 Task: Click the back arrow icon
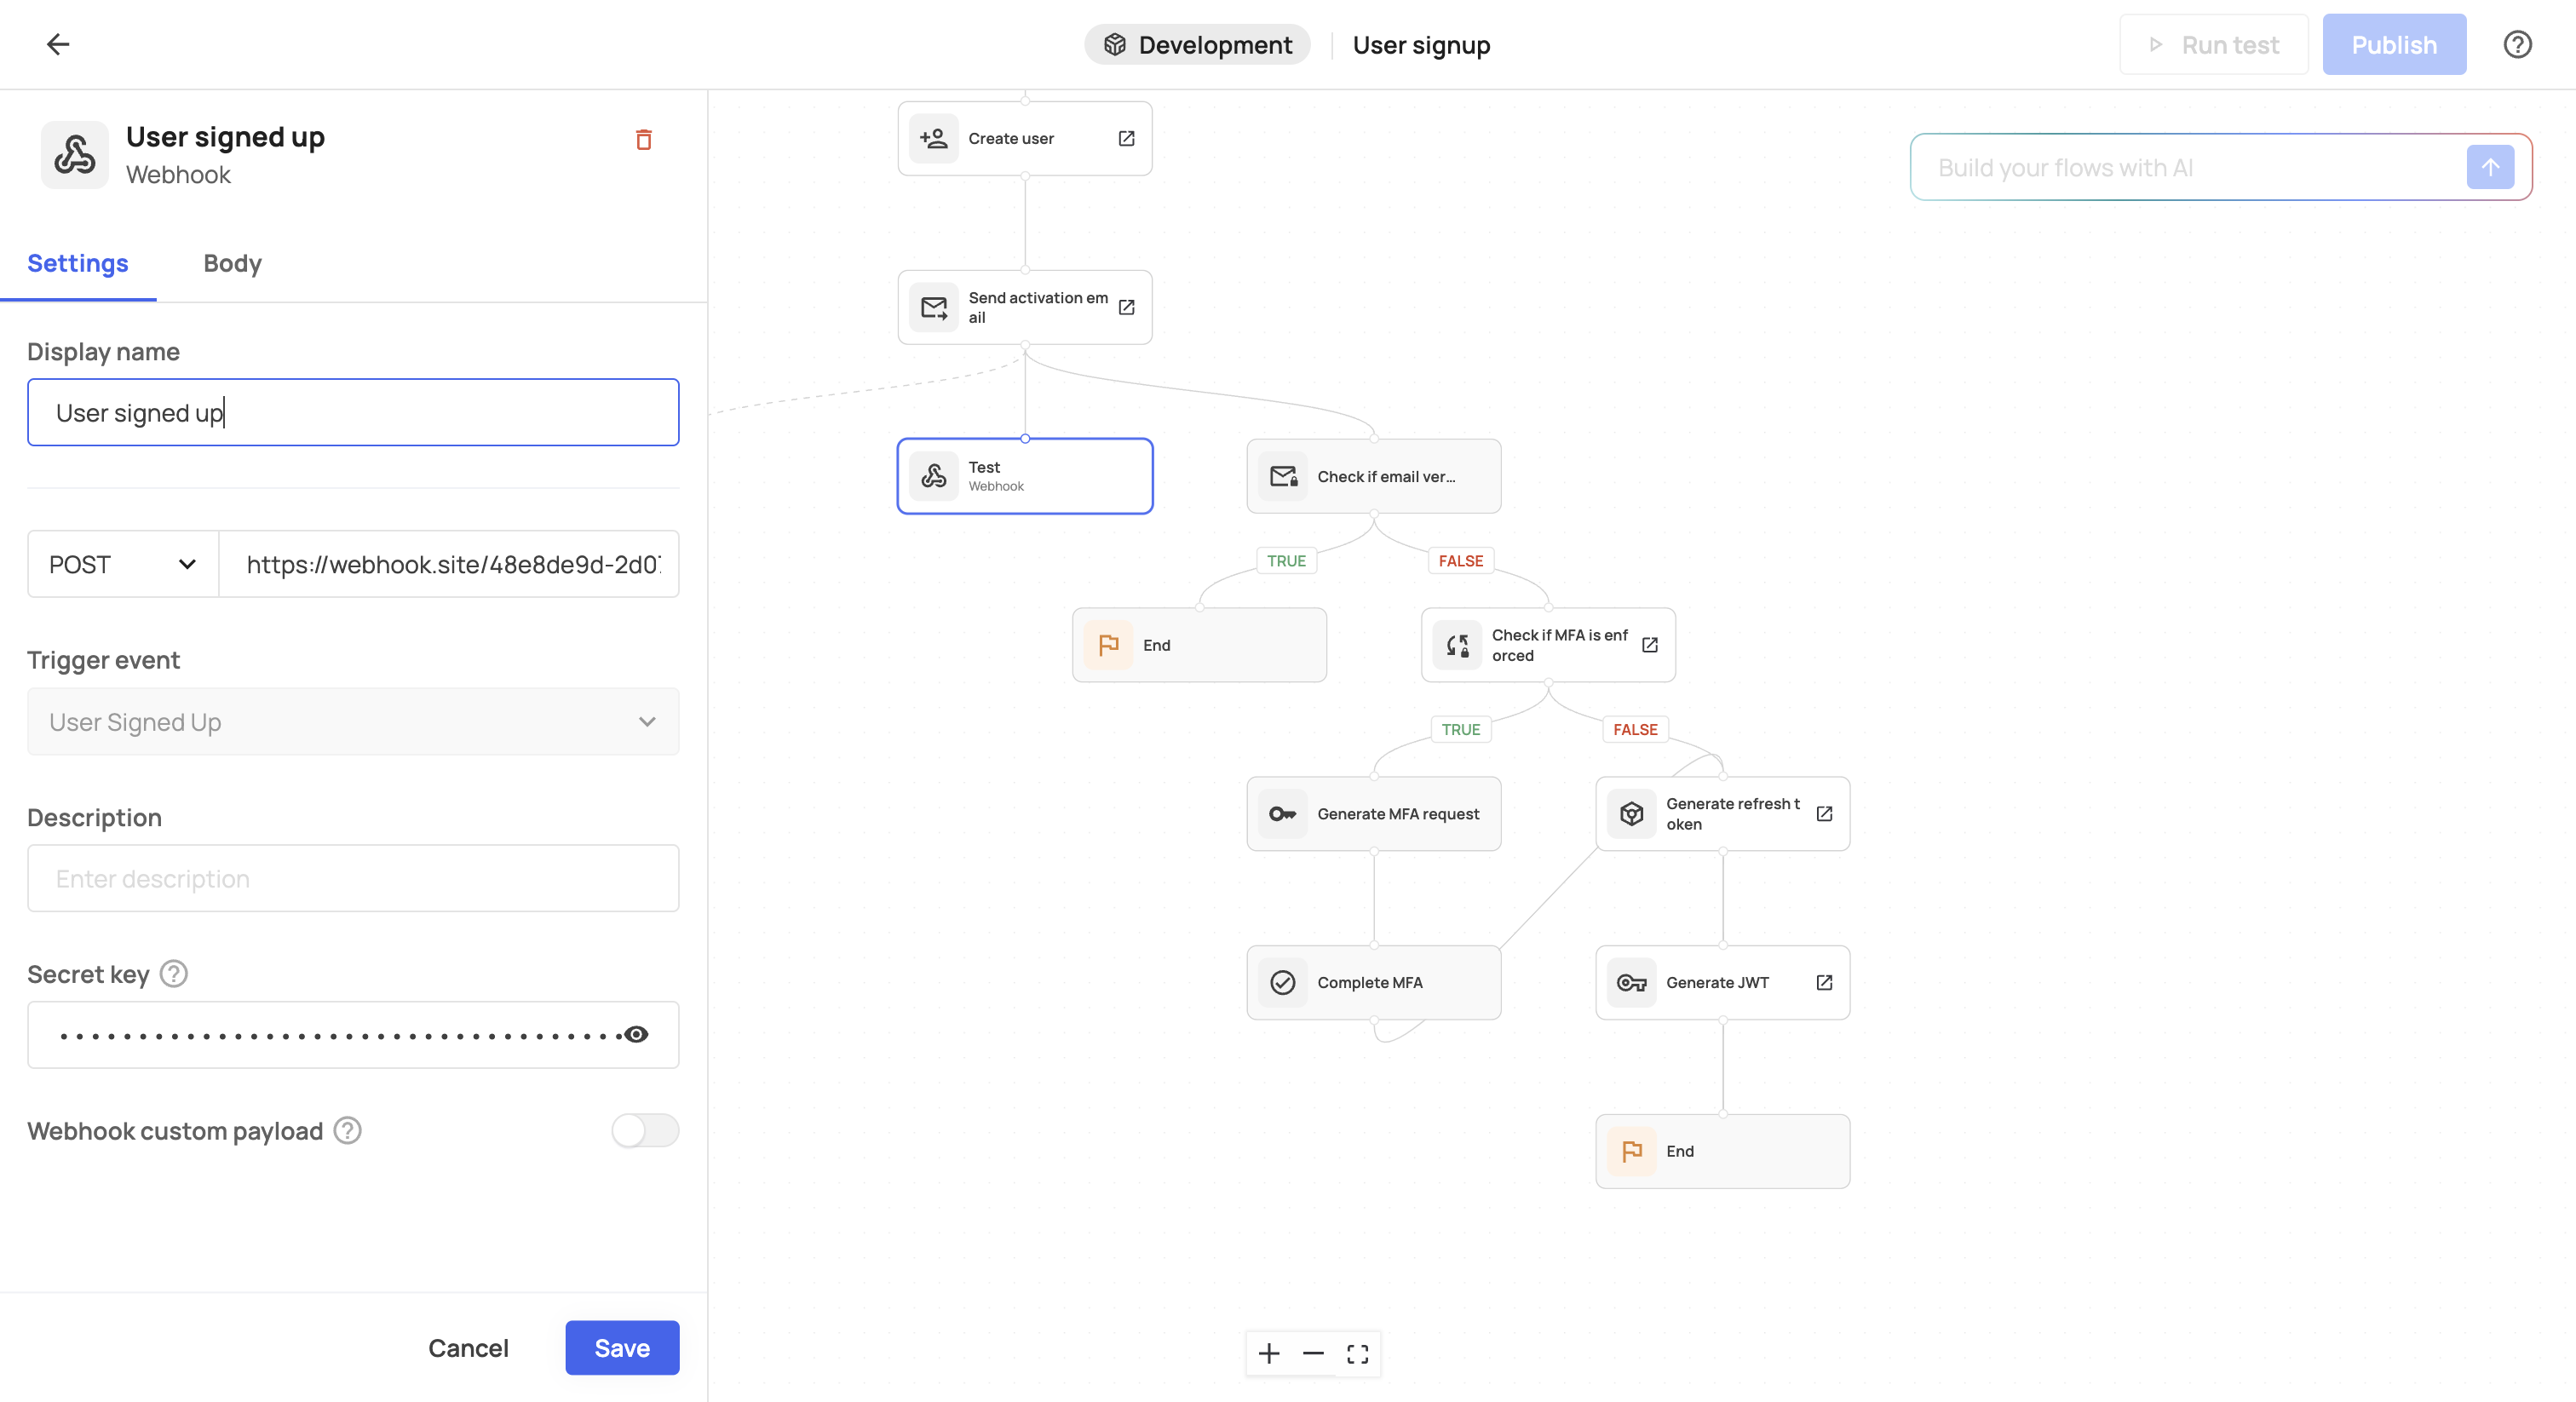[58, 44]
